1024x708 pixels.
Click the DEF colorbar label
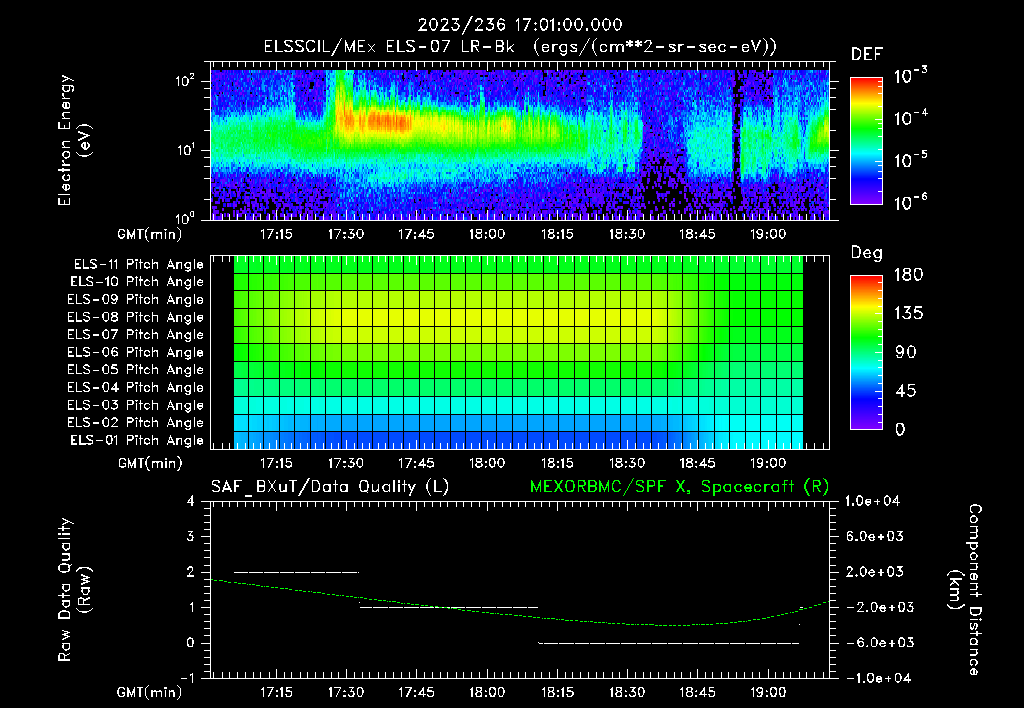coord(867,54)
